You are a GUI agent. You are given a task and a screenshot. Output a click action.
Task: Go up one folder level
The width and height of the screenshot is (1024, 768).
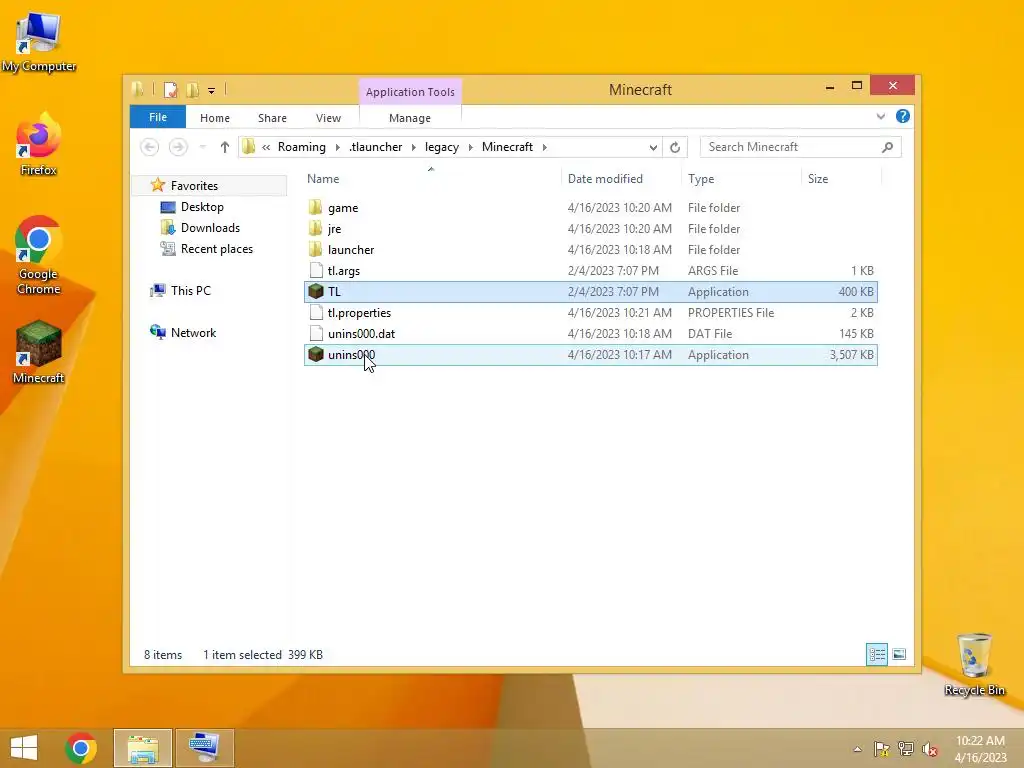[x=225, y=147]
